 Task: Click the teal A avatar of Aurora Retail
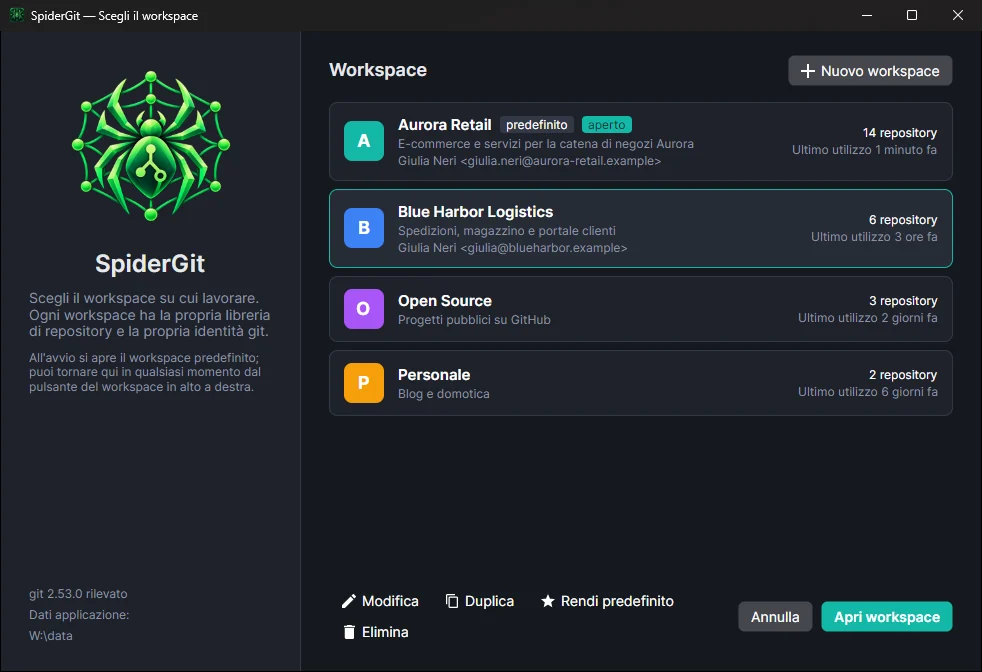pyautogui.click(x=364, y=141)
